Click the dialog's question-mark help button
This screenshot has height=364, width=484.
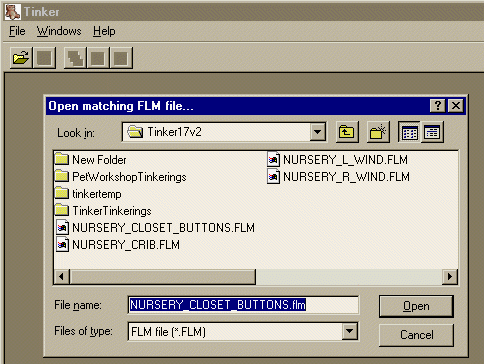click(438, 106)
